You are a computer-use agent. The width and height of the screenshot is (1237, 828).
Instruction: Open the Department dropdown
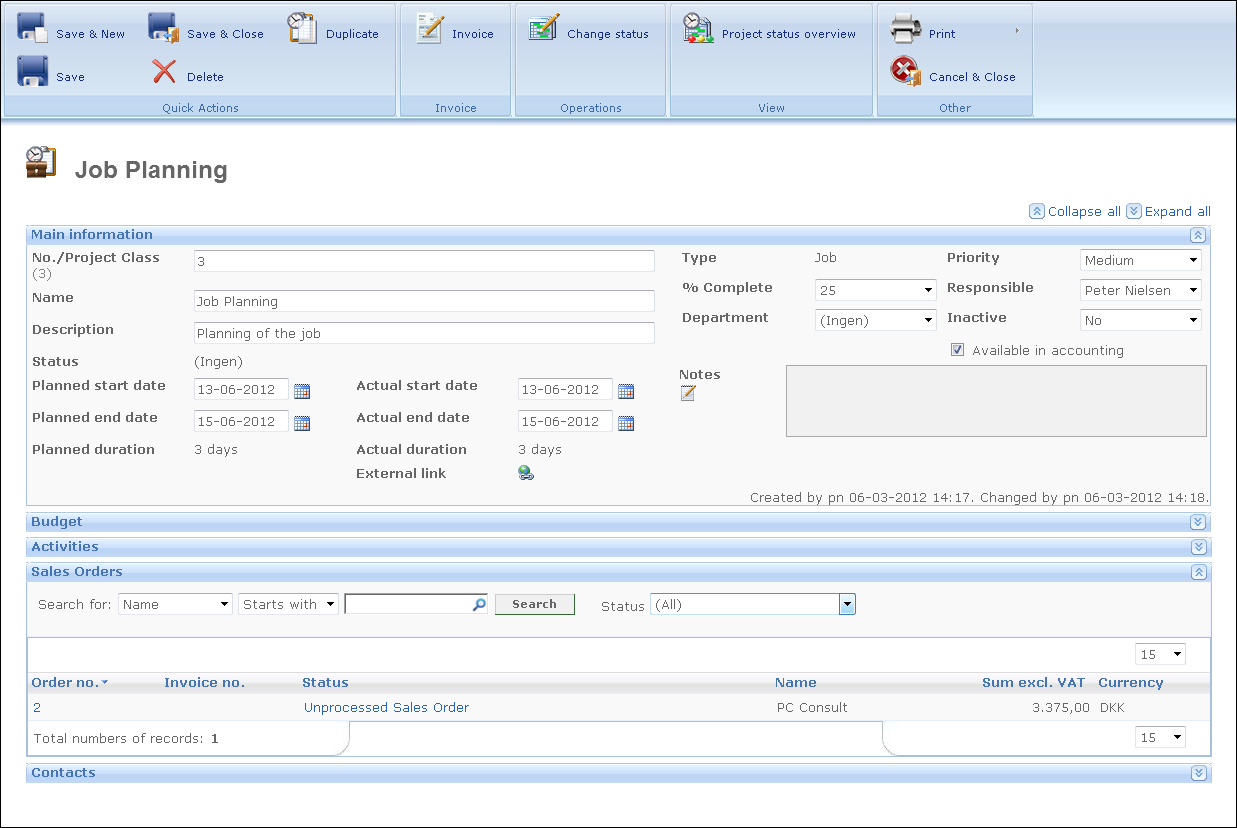point(876,320)
